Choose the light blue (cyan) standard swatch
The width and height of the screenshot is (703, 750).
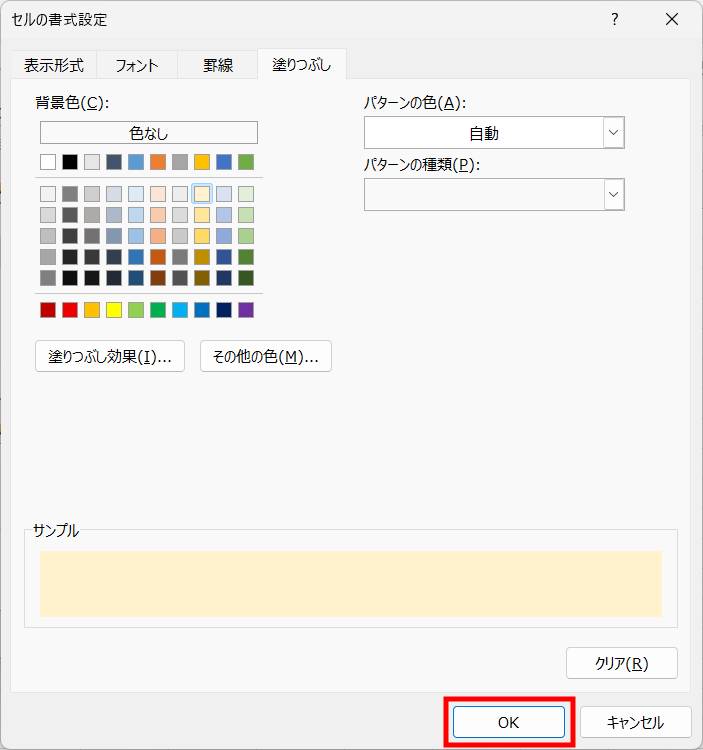(x=180, y=310)
